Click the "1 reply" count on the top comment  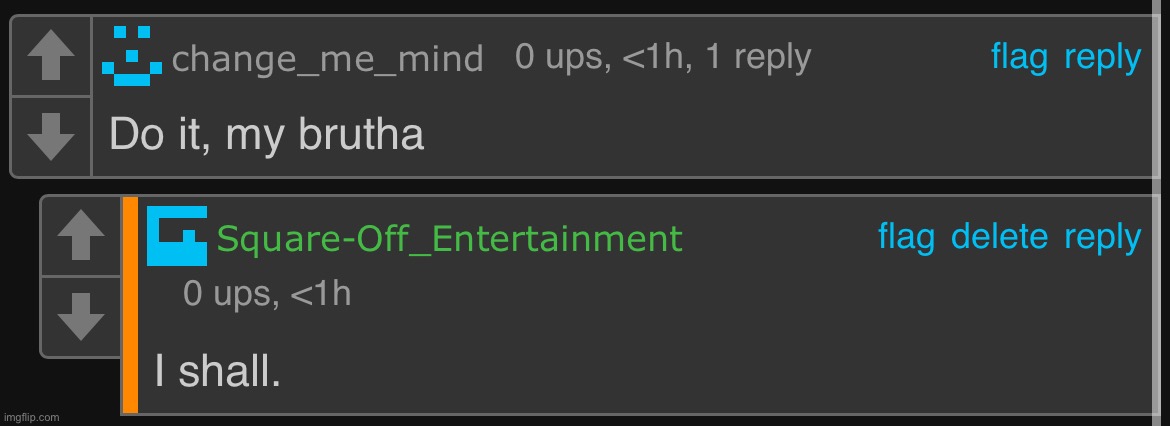(x=758, y=58)
